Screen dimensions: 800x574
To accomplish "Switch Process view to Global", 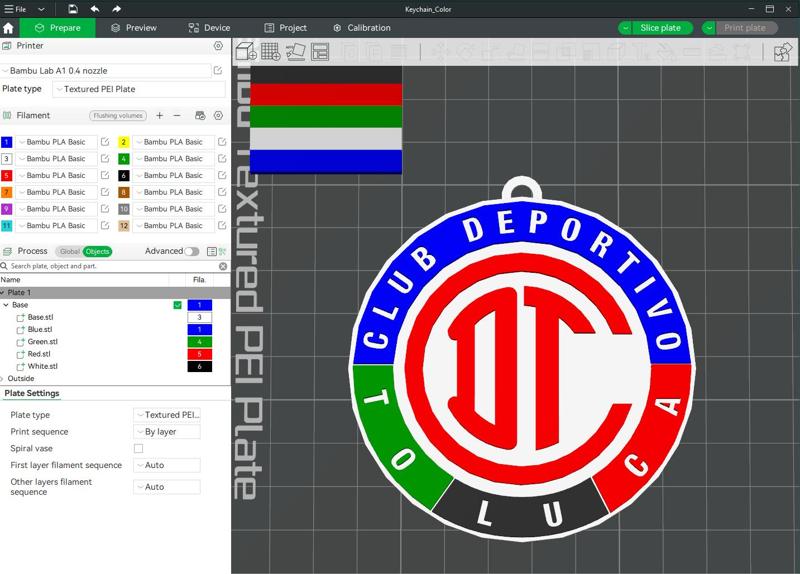I will tap(69, 252).
